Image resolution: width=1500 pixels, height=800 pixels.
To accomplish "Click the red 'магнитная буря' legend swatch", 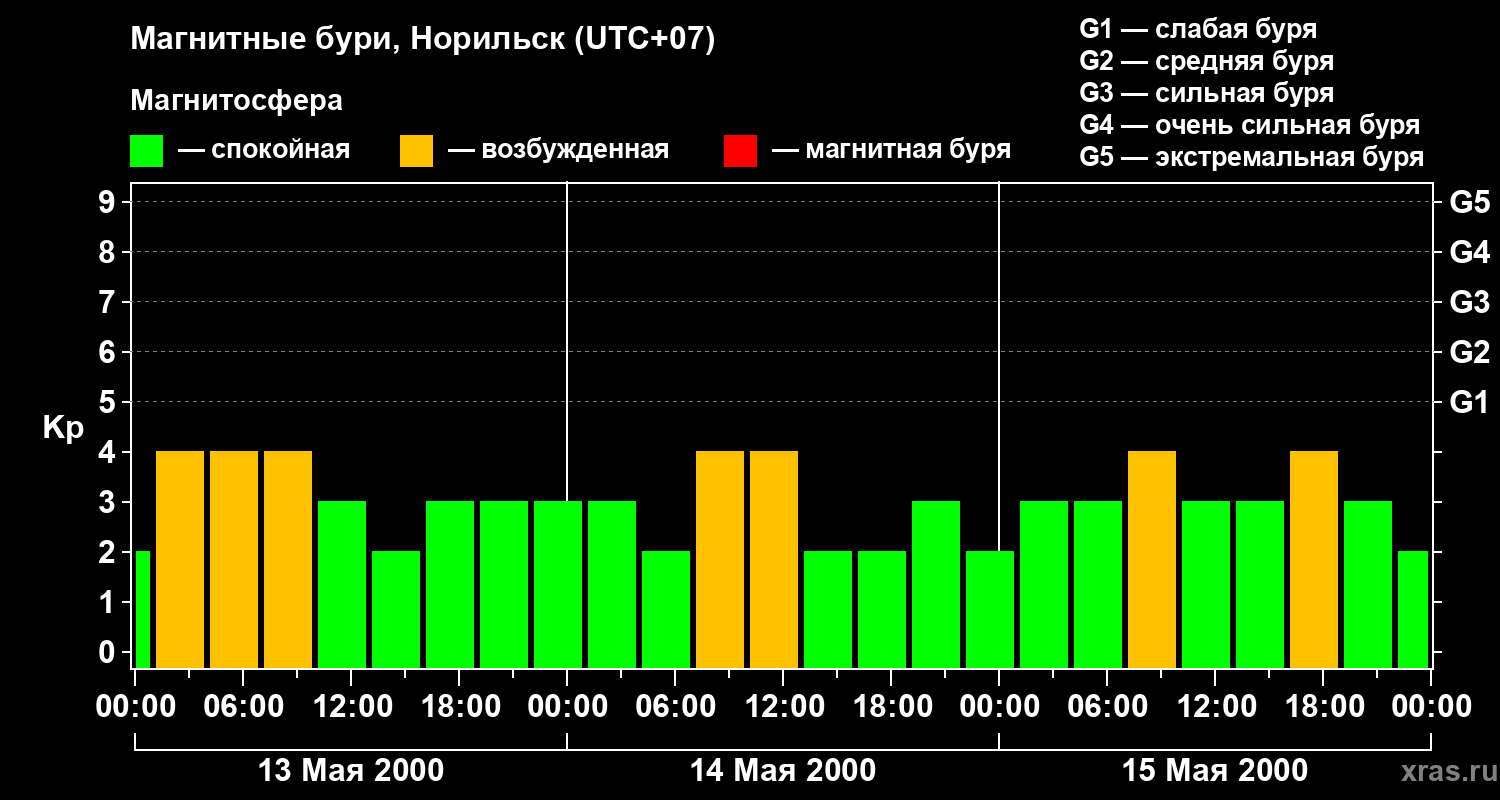I will [x=740, y=151].
